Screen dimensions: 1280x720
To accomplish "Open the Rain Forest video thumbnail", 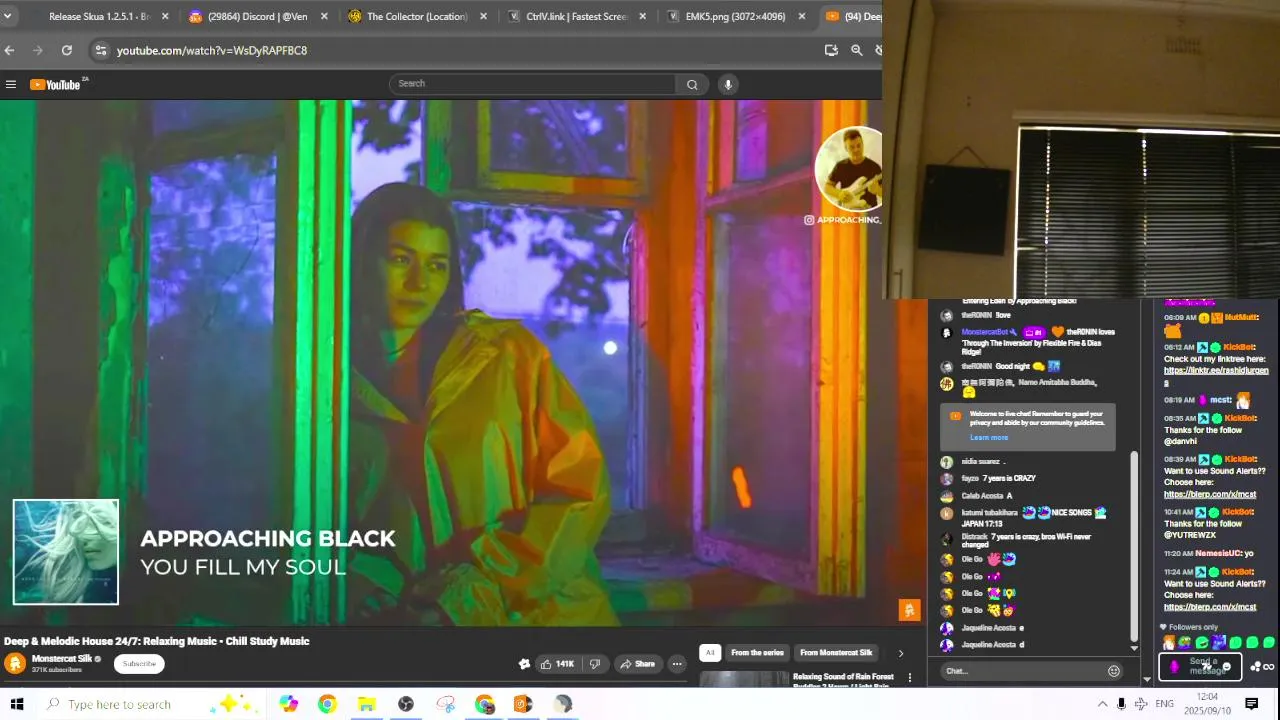I will click(744, 680).
